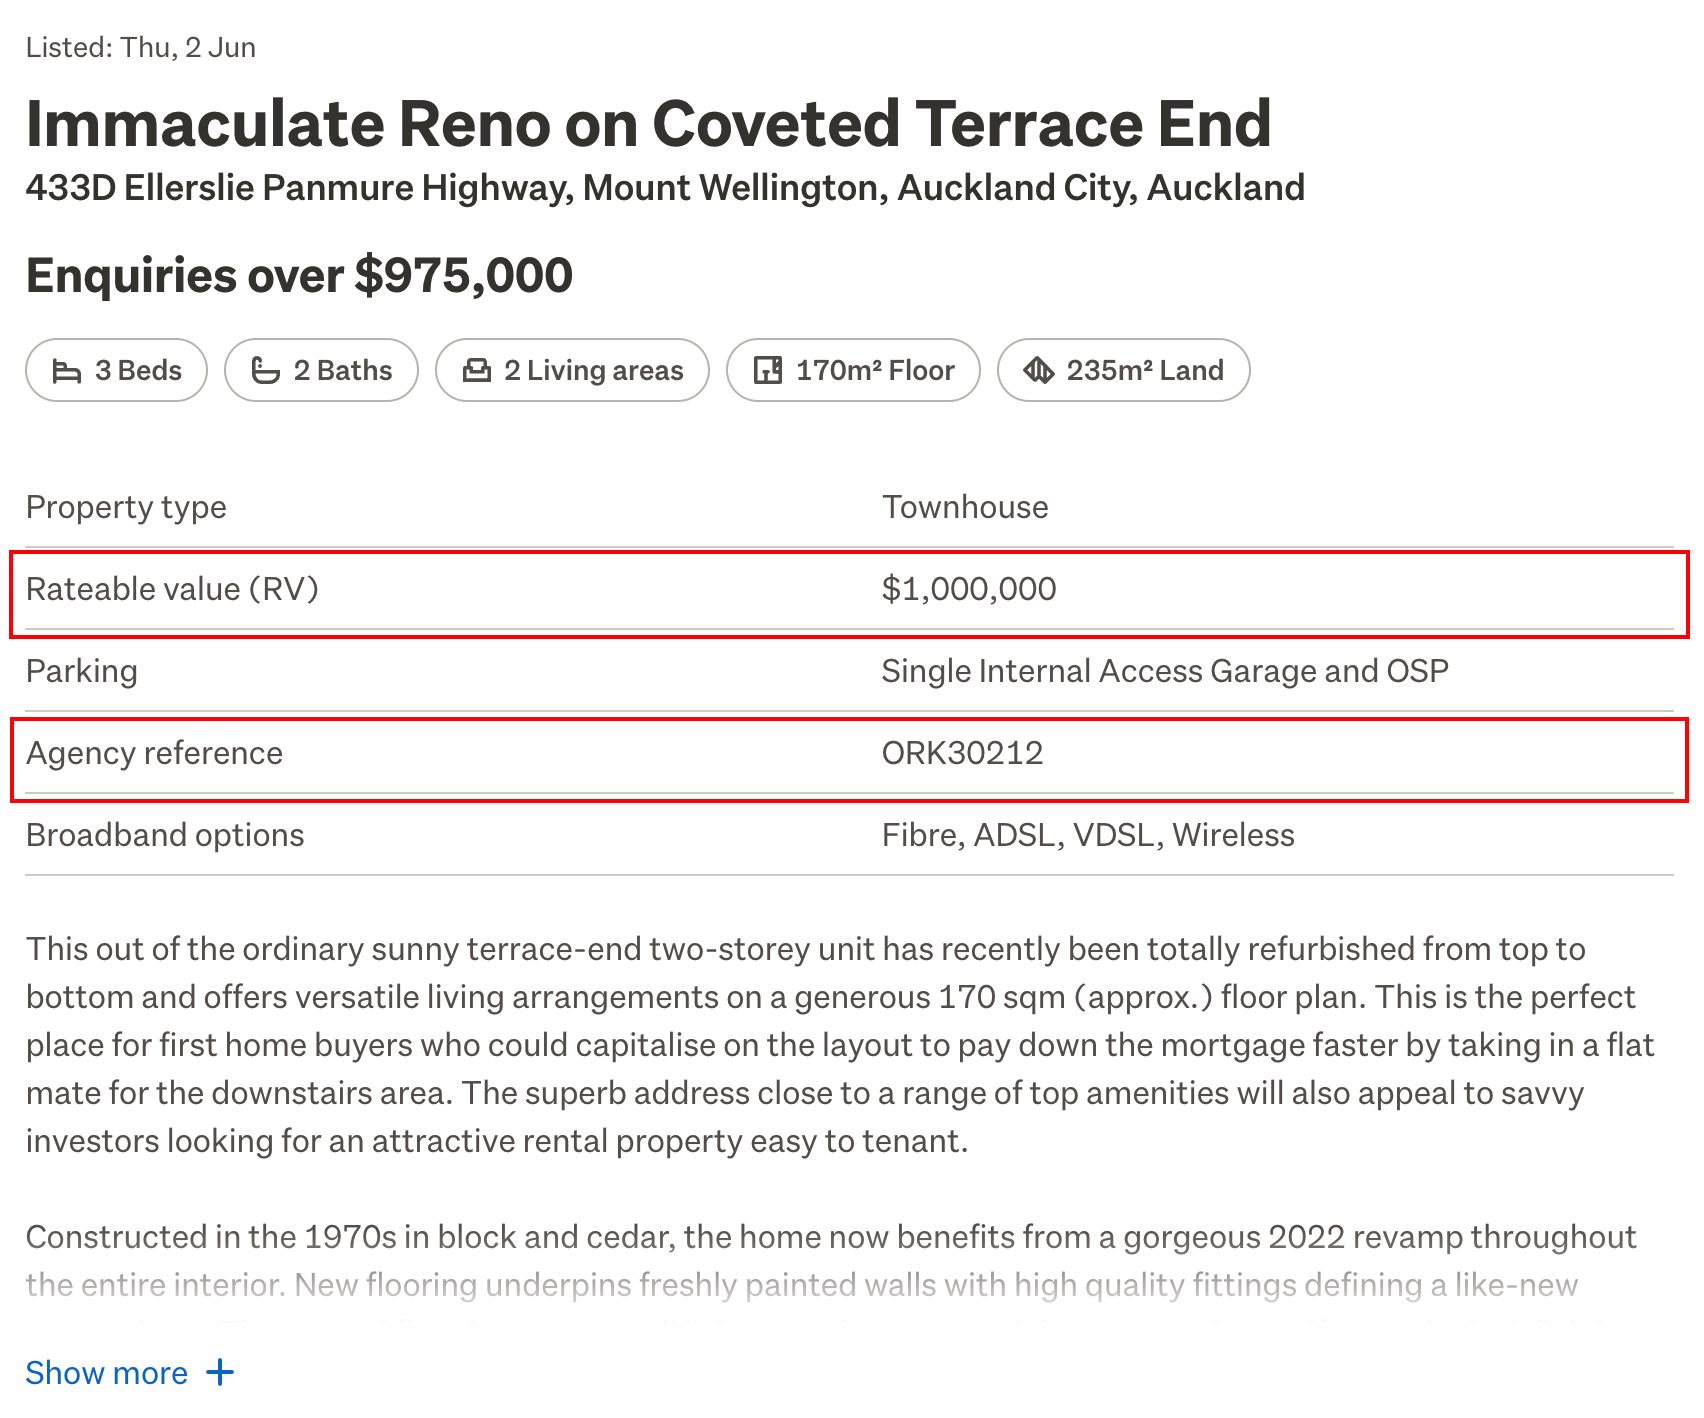Click the Agency reference label
This screenshot has height=1418, width=1704.
click(x=154, y=753)
